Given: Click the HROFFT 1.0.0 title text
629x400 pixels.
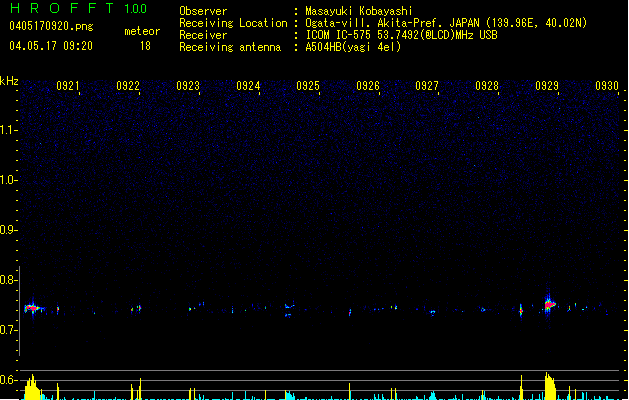Looking at the screenshot, I should point(78,8).
